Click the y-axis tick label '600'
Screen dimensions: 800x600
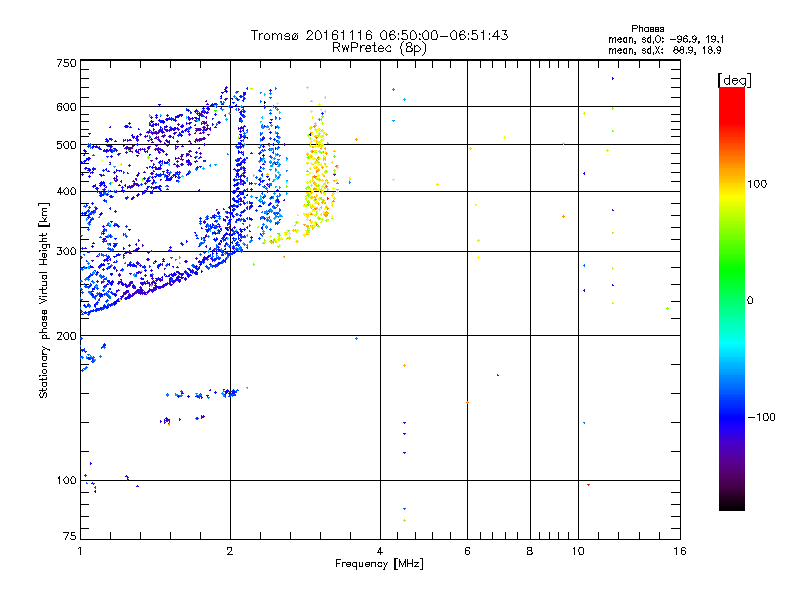click(66, 107)
